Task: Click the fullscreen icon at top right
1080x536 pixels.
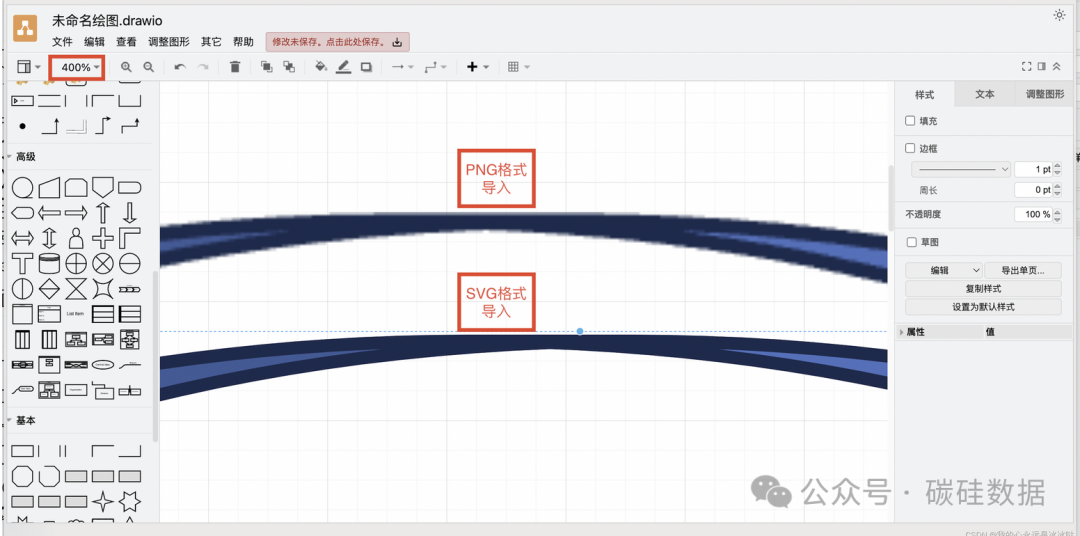Action: (x=1026, y=67)
